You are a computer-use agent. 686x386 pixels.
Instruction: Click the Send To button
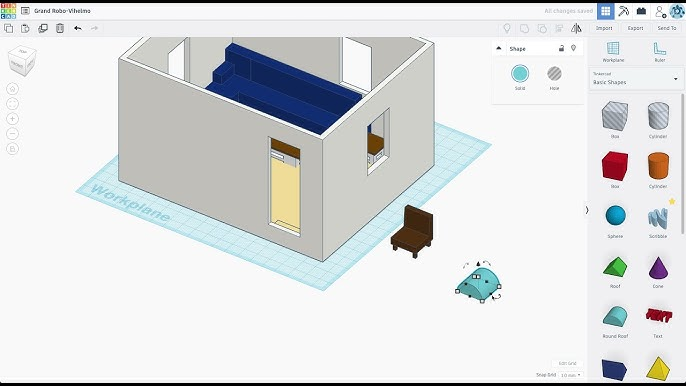[667, 28]
